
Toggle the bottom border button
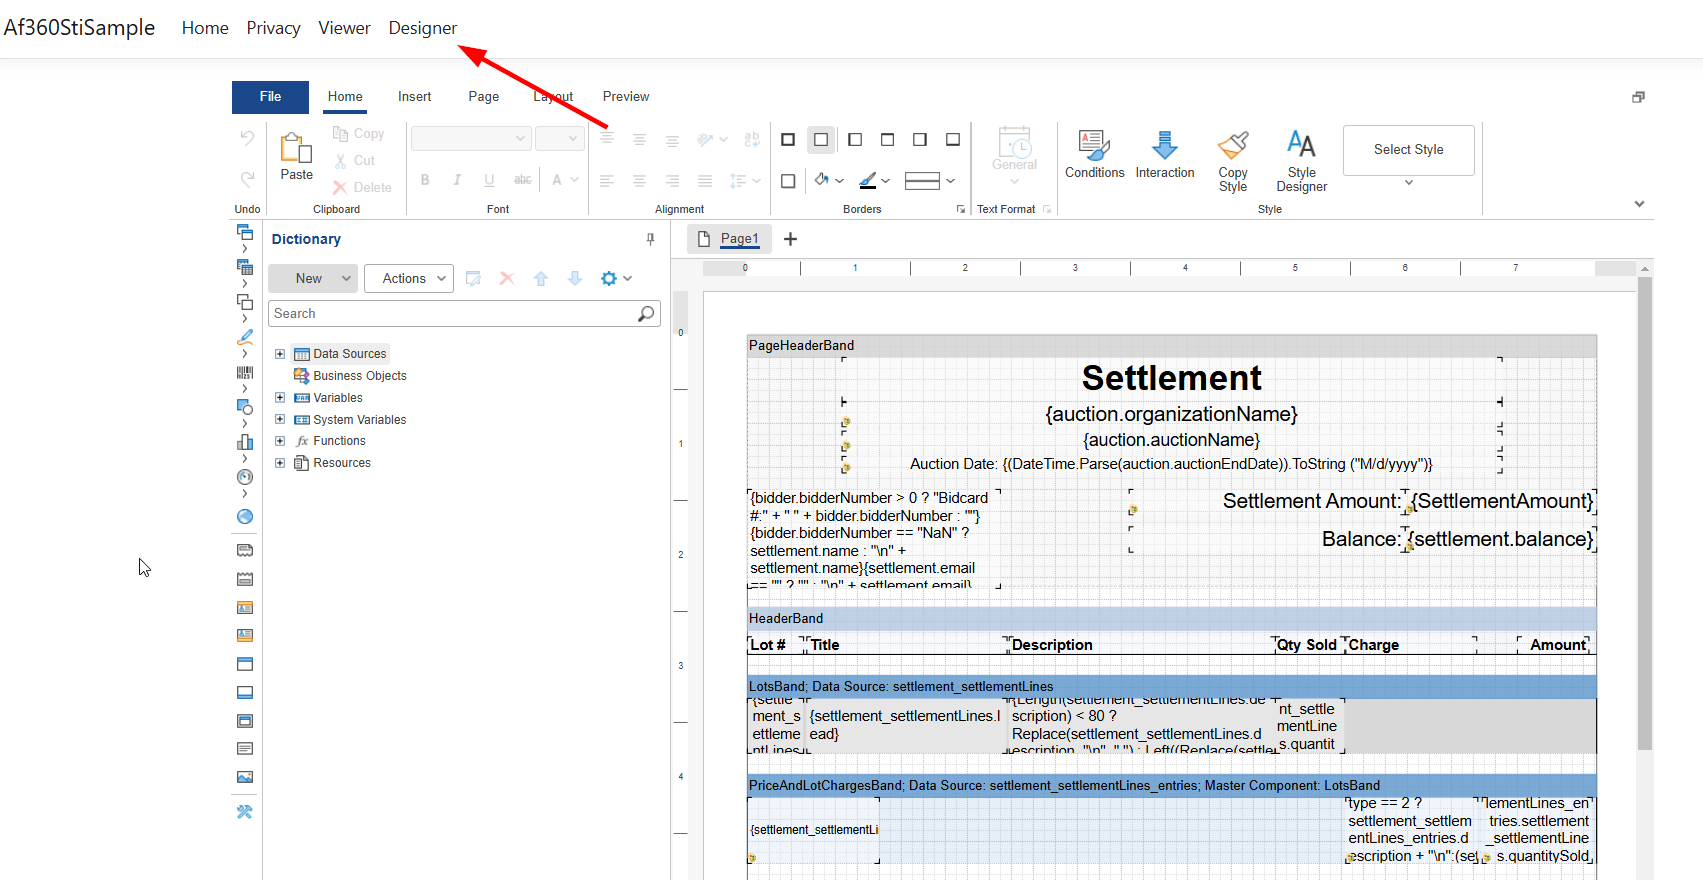(953, 140)
